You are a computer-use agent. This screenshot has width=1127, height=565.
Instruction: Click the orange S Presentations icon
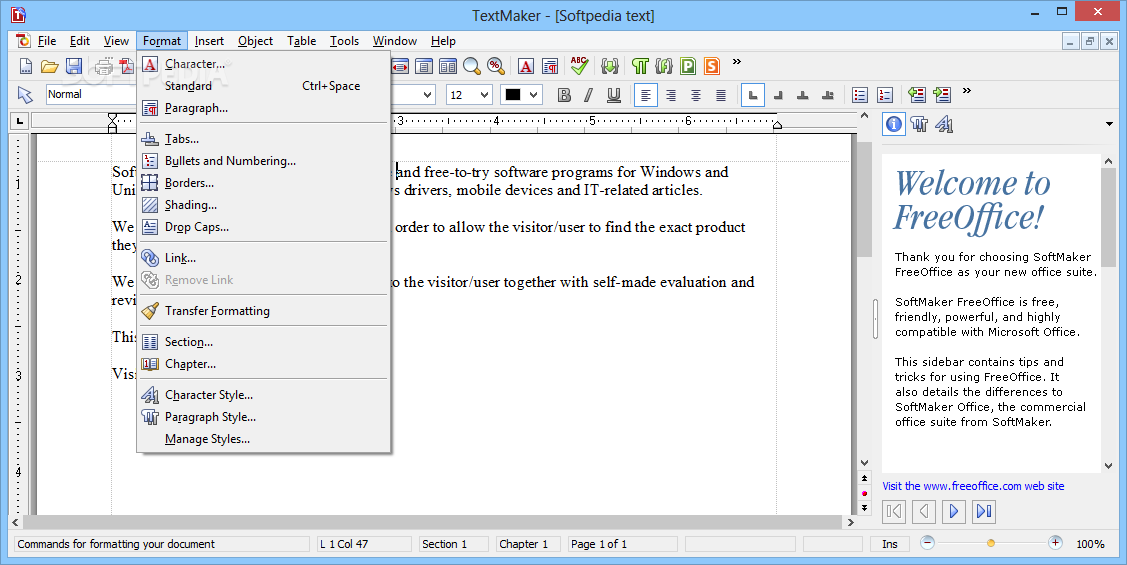[x=712, y=67]
